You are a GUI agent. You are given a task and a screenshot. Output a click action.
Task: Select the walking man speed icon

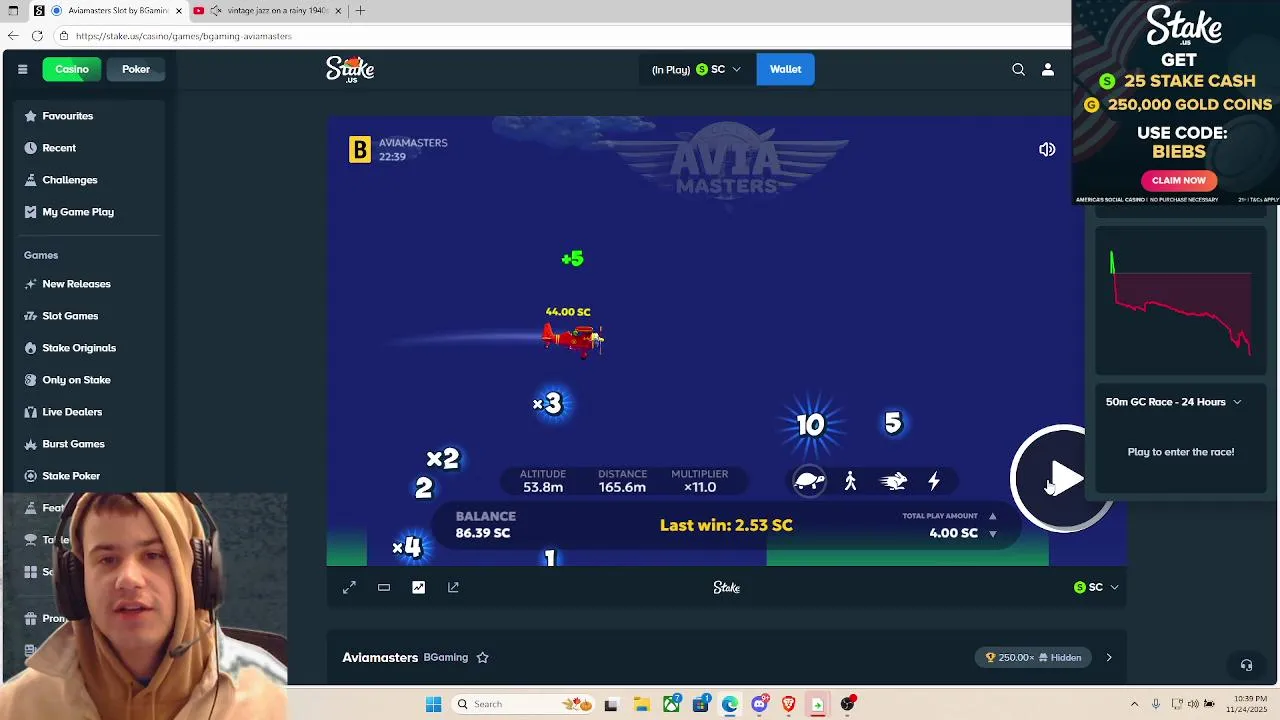pyautogui.click(x=850, y=481)
